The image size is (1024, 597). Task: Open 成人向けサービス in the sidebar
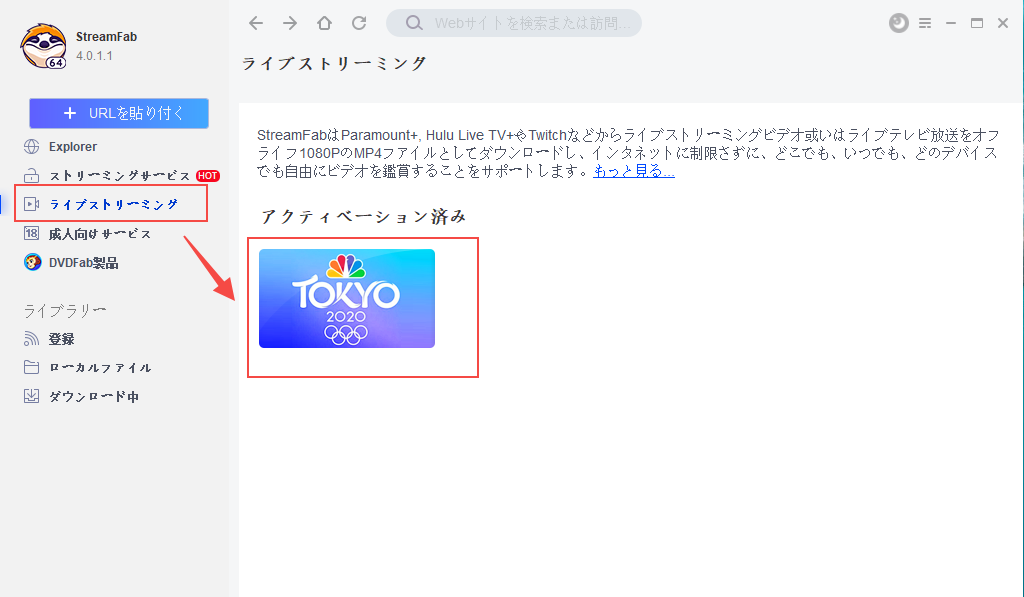[x=100, y=234]
